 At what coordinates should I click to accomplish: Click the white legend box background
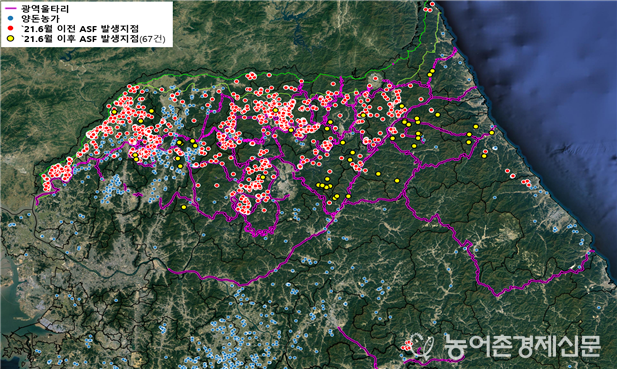(86, 24)
